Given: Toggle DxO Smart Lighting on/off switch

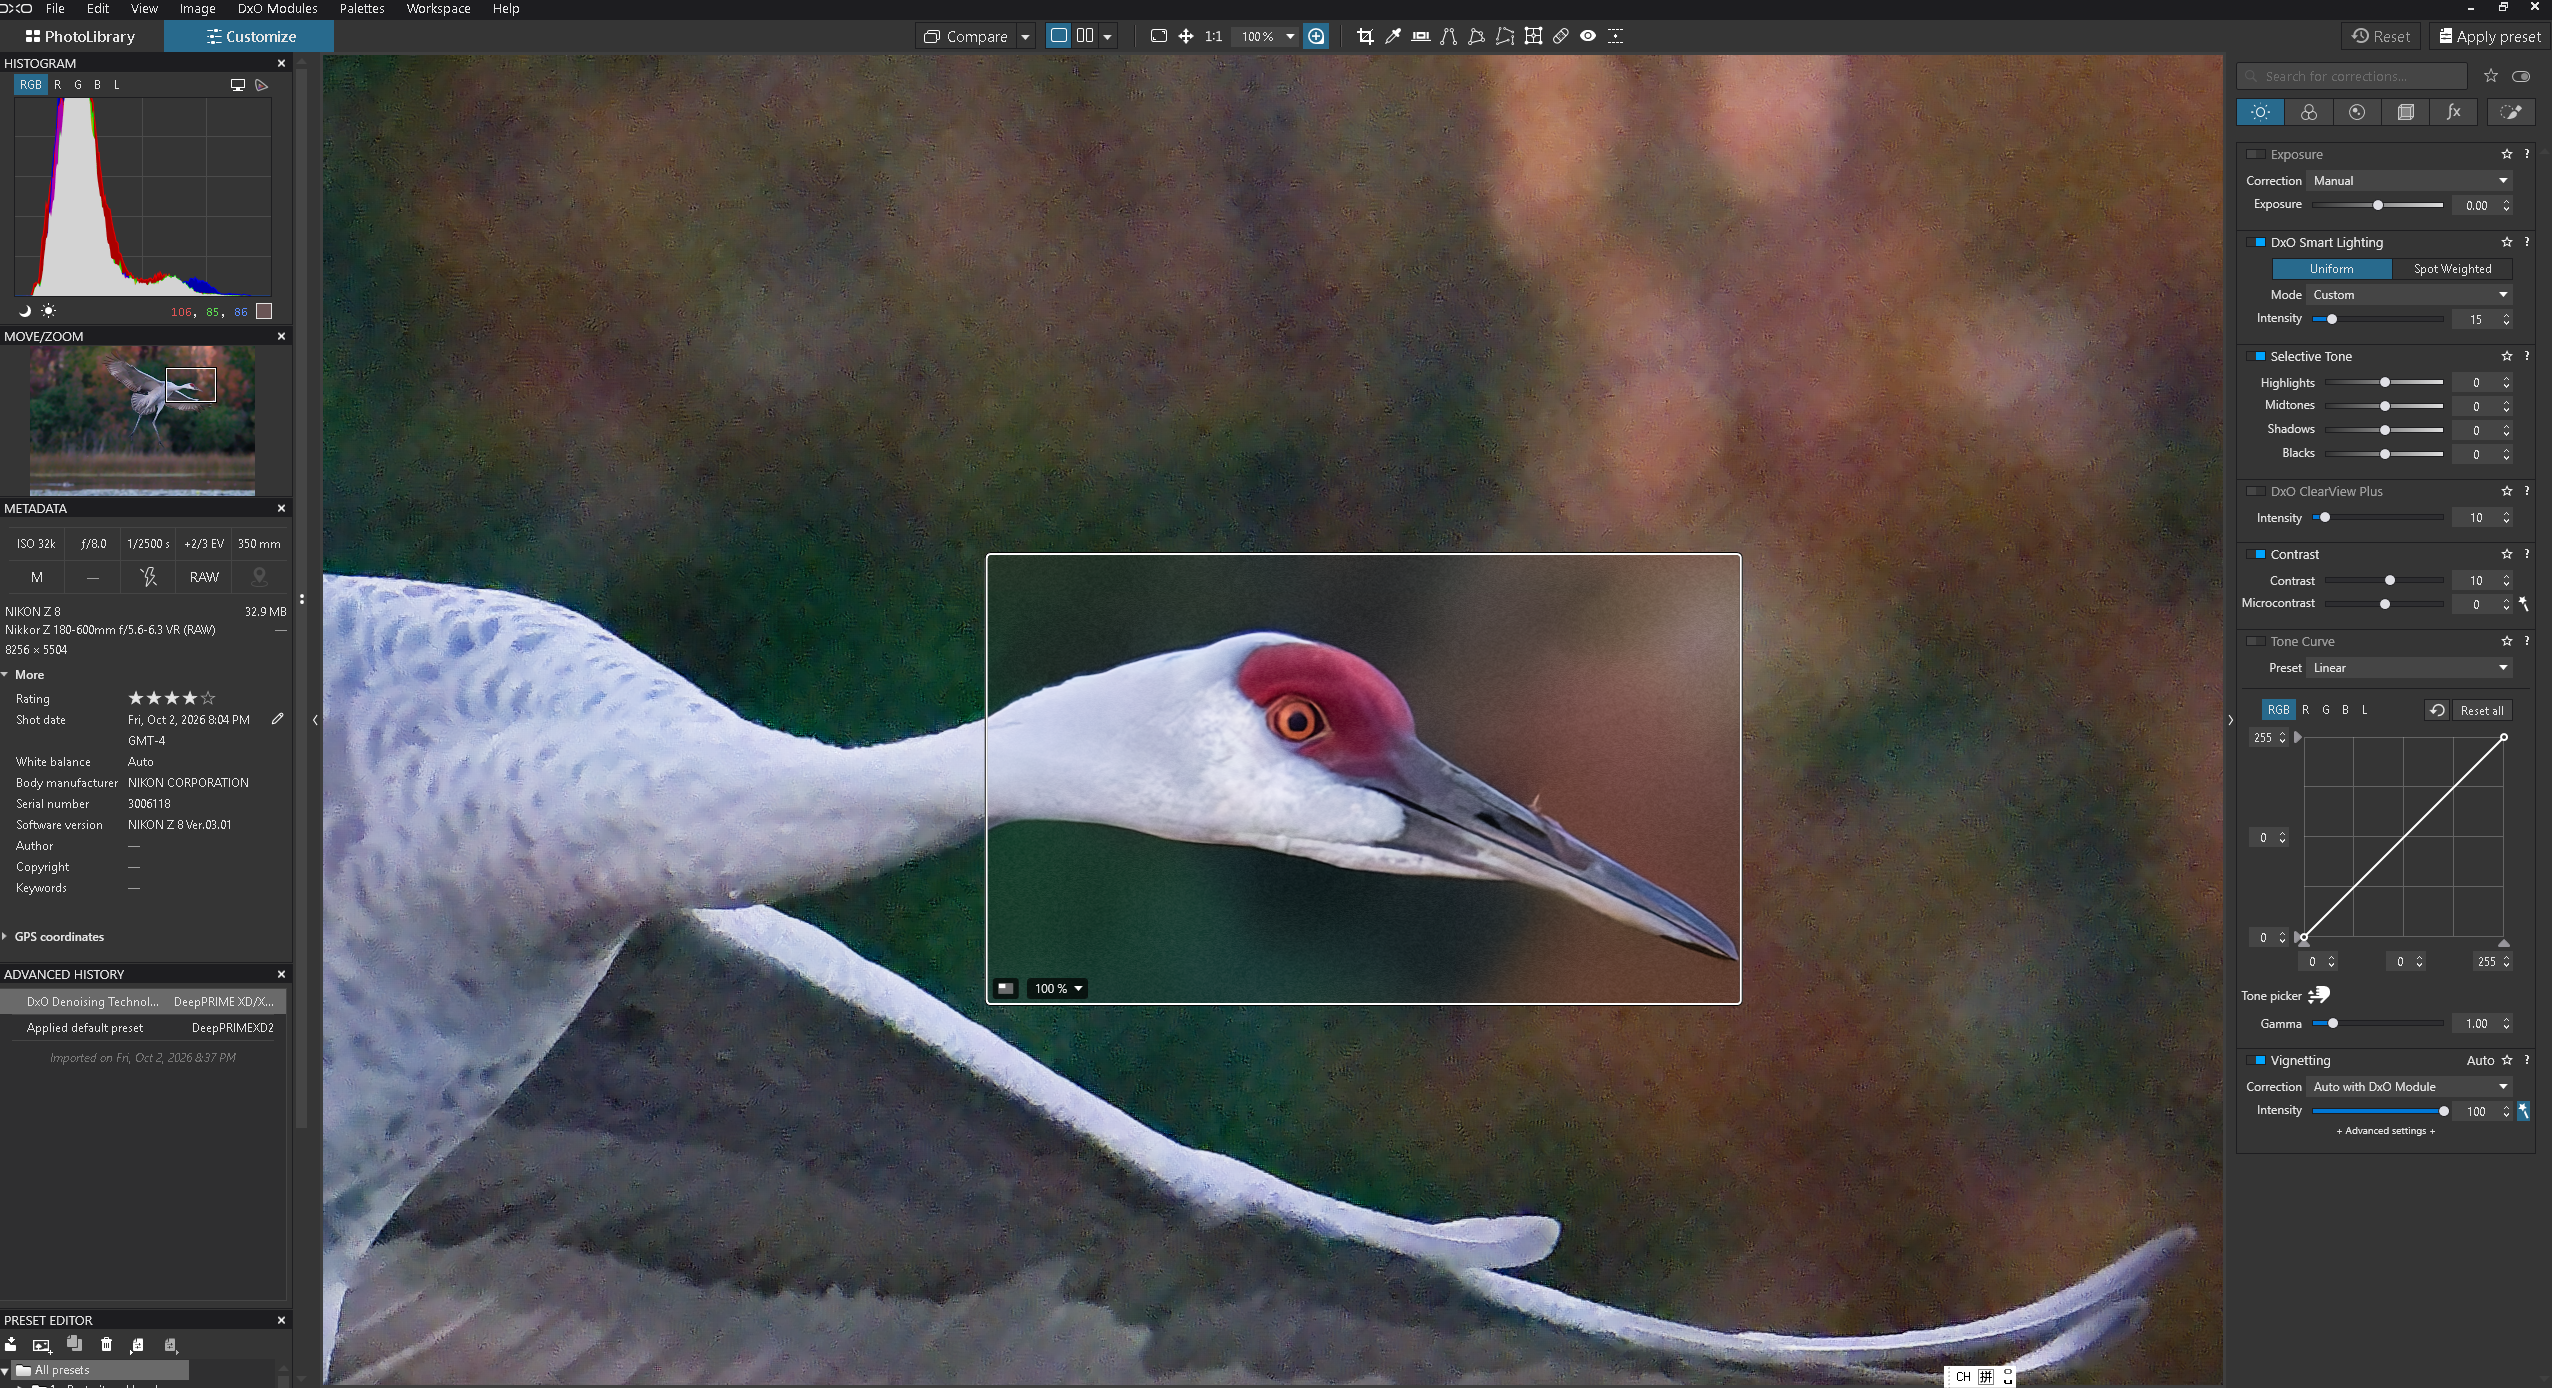Looking at the screenshot, I should (2256, 242).
